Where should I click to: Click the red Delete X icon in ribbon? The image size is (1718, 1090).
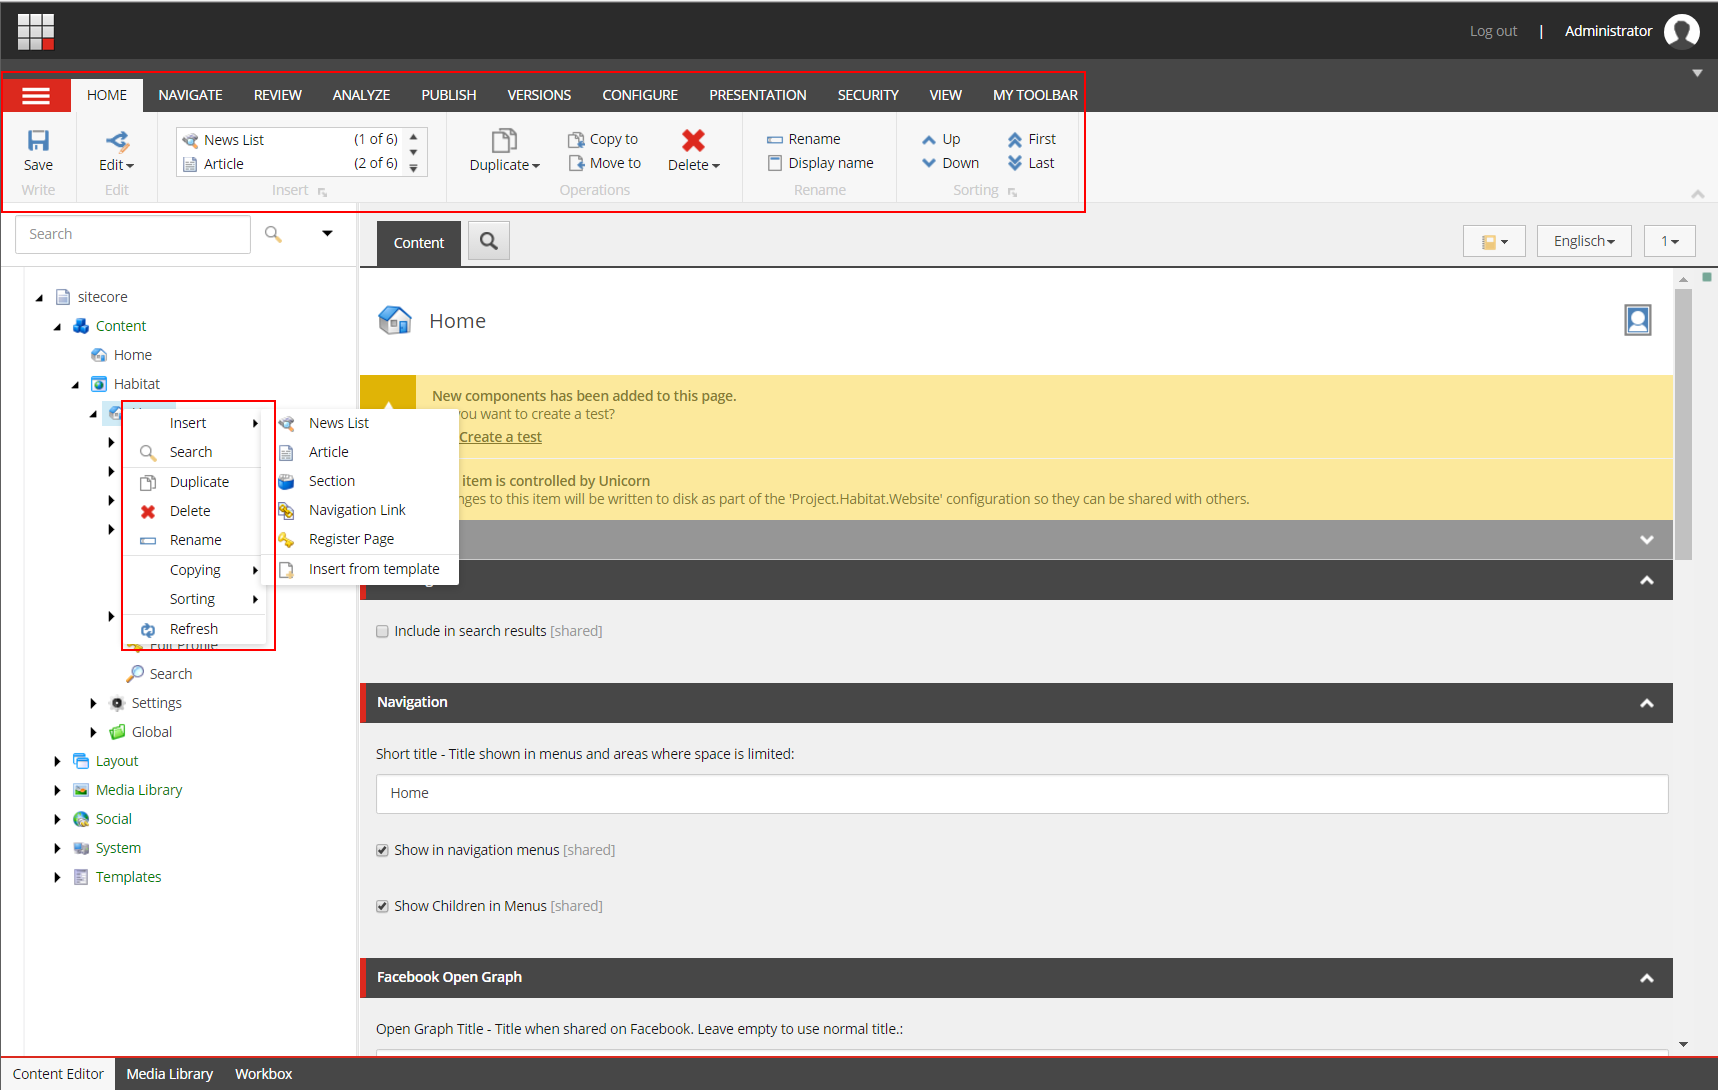coord(693,140)
